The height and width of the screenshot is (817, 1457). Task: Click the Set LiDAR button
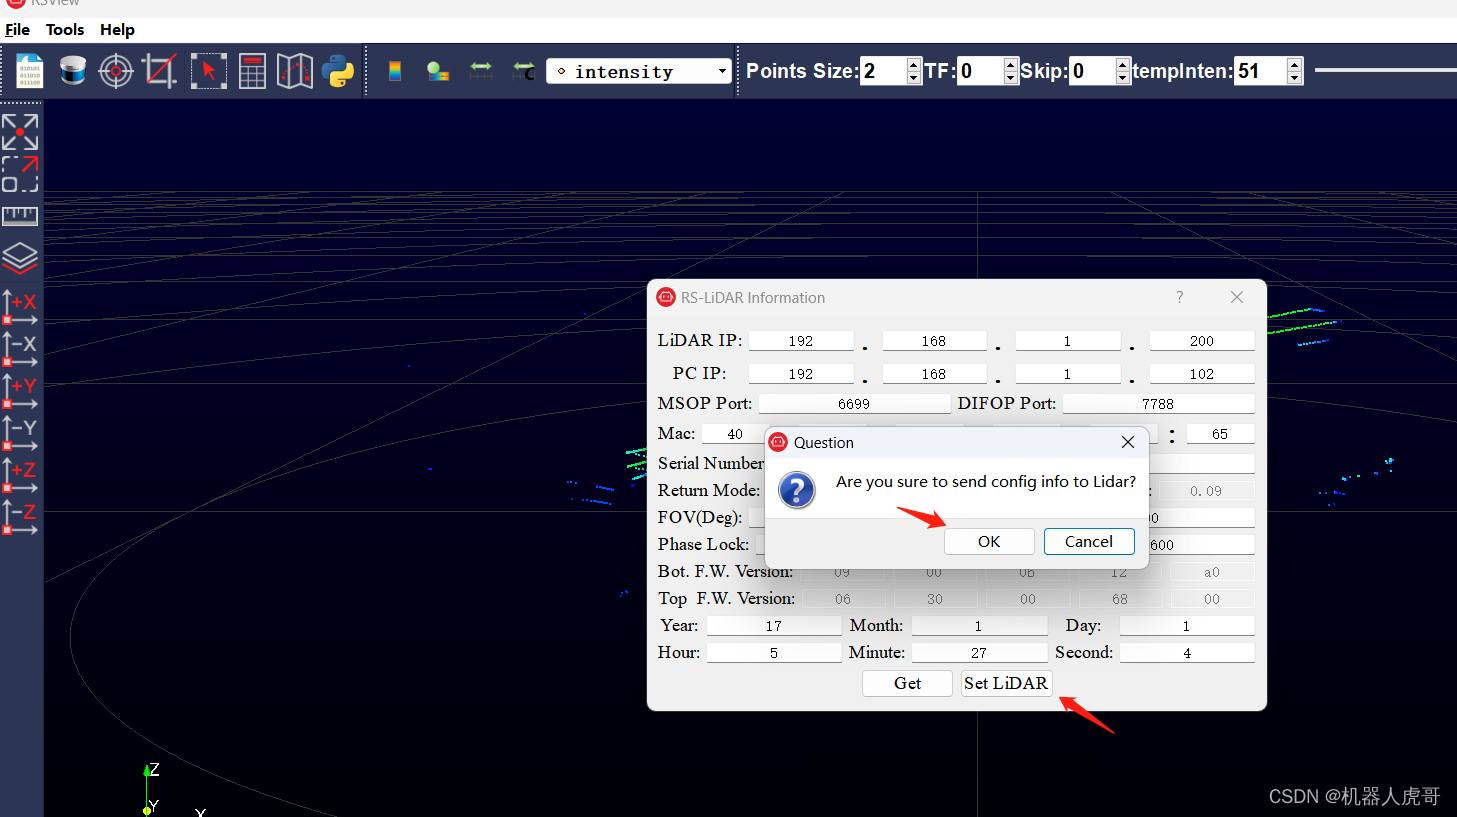(1006, 683)
